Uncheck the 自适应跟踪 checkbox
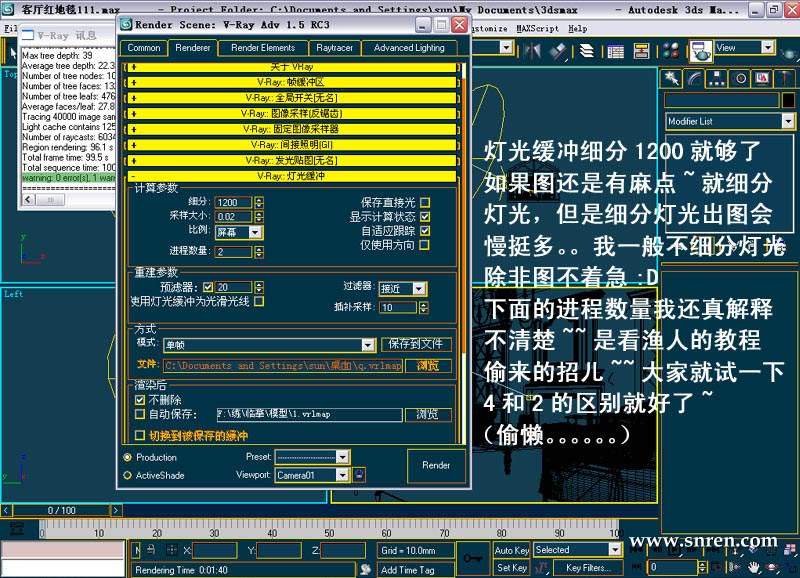 424,231
